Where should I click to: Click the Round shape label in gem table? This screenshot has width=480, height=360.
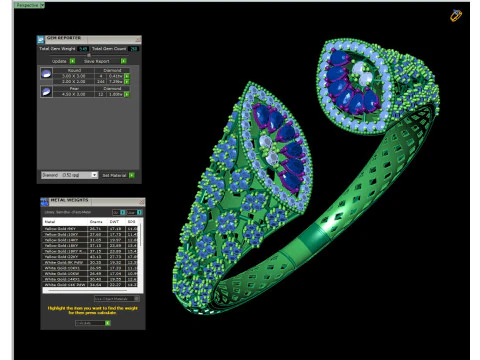click(74, 70)
